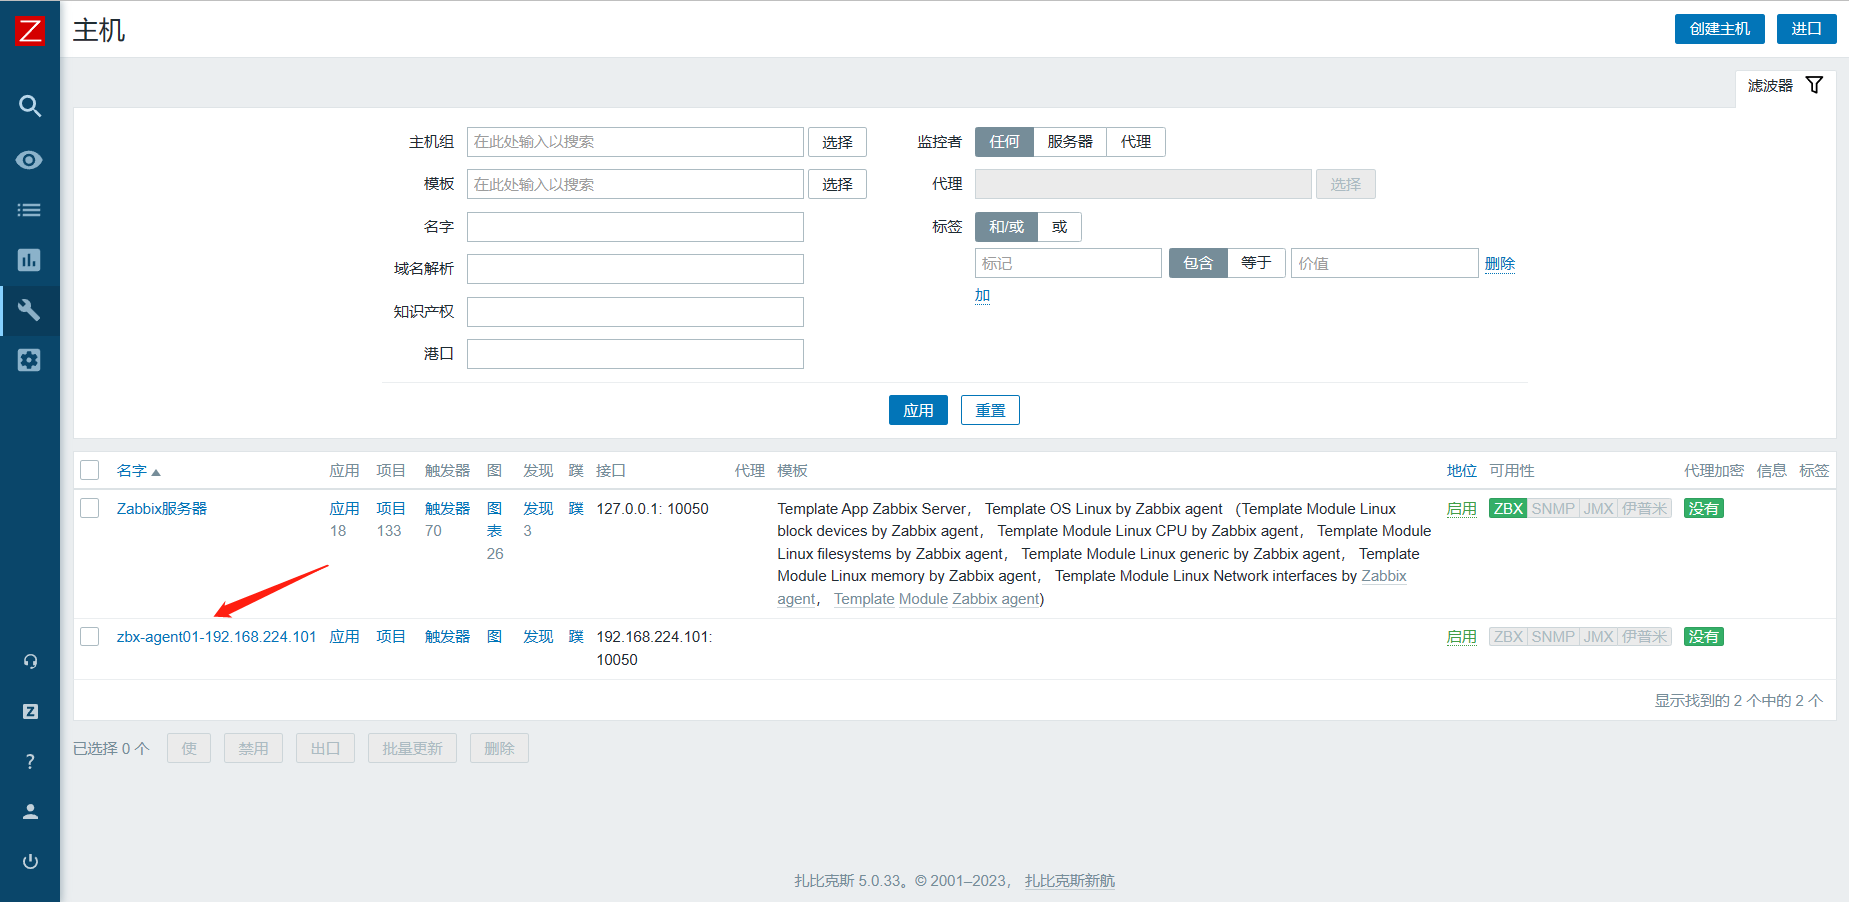1849x902 pixels.
Task: Open 应用 link for zbx-agent01
Action: pyautogui.click(x=345, y=637)
